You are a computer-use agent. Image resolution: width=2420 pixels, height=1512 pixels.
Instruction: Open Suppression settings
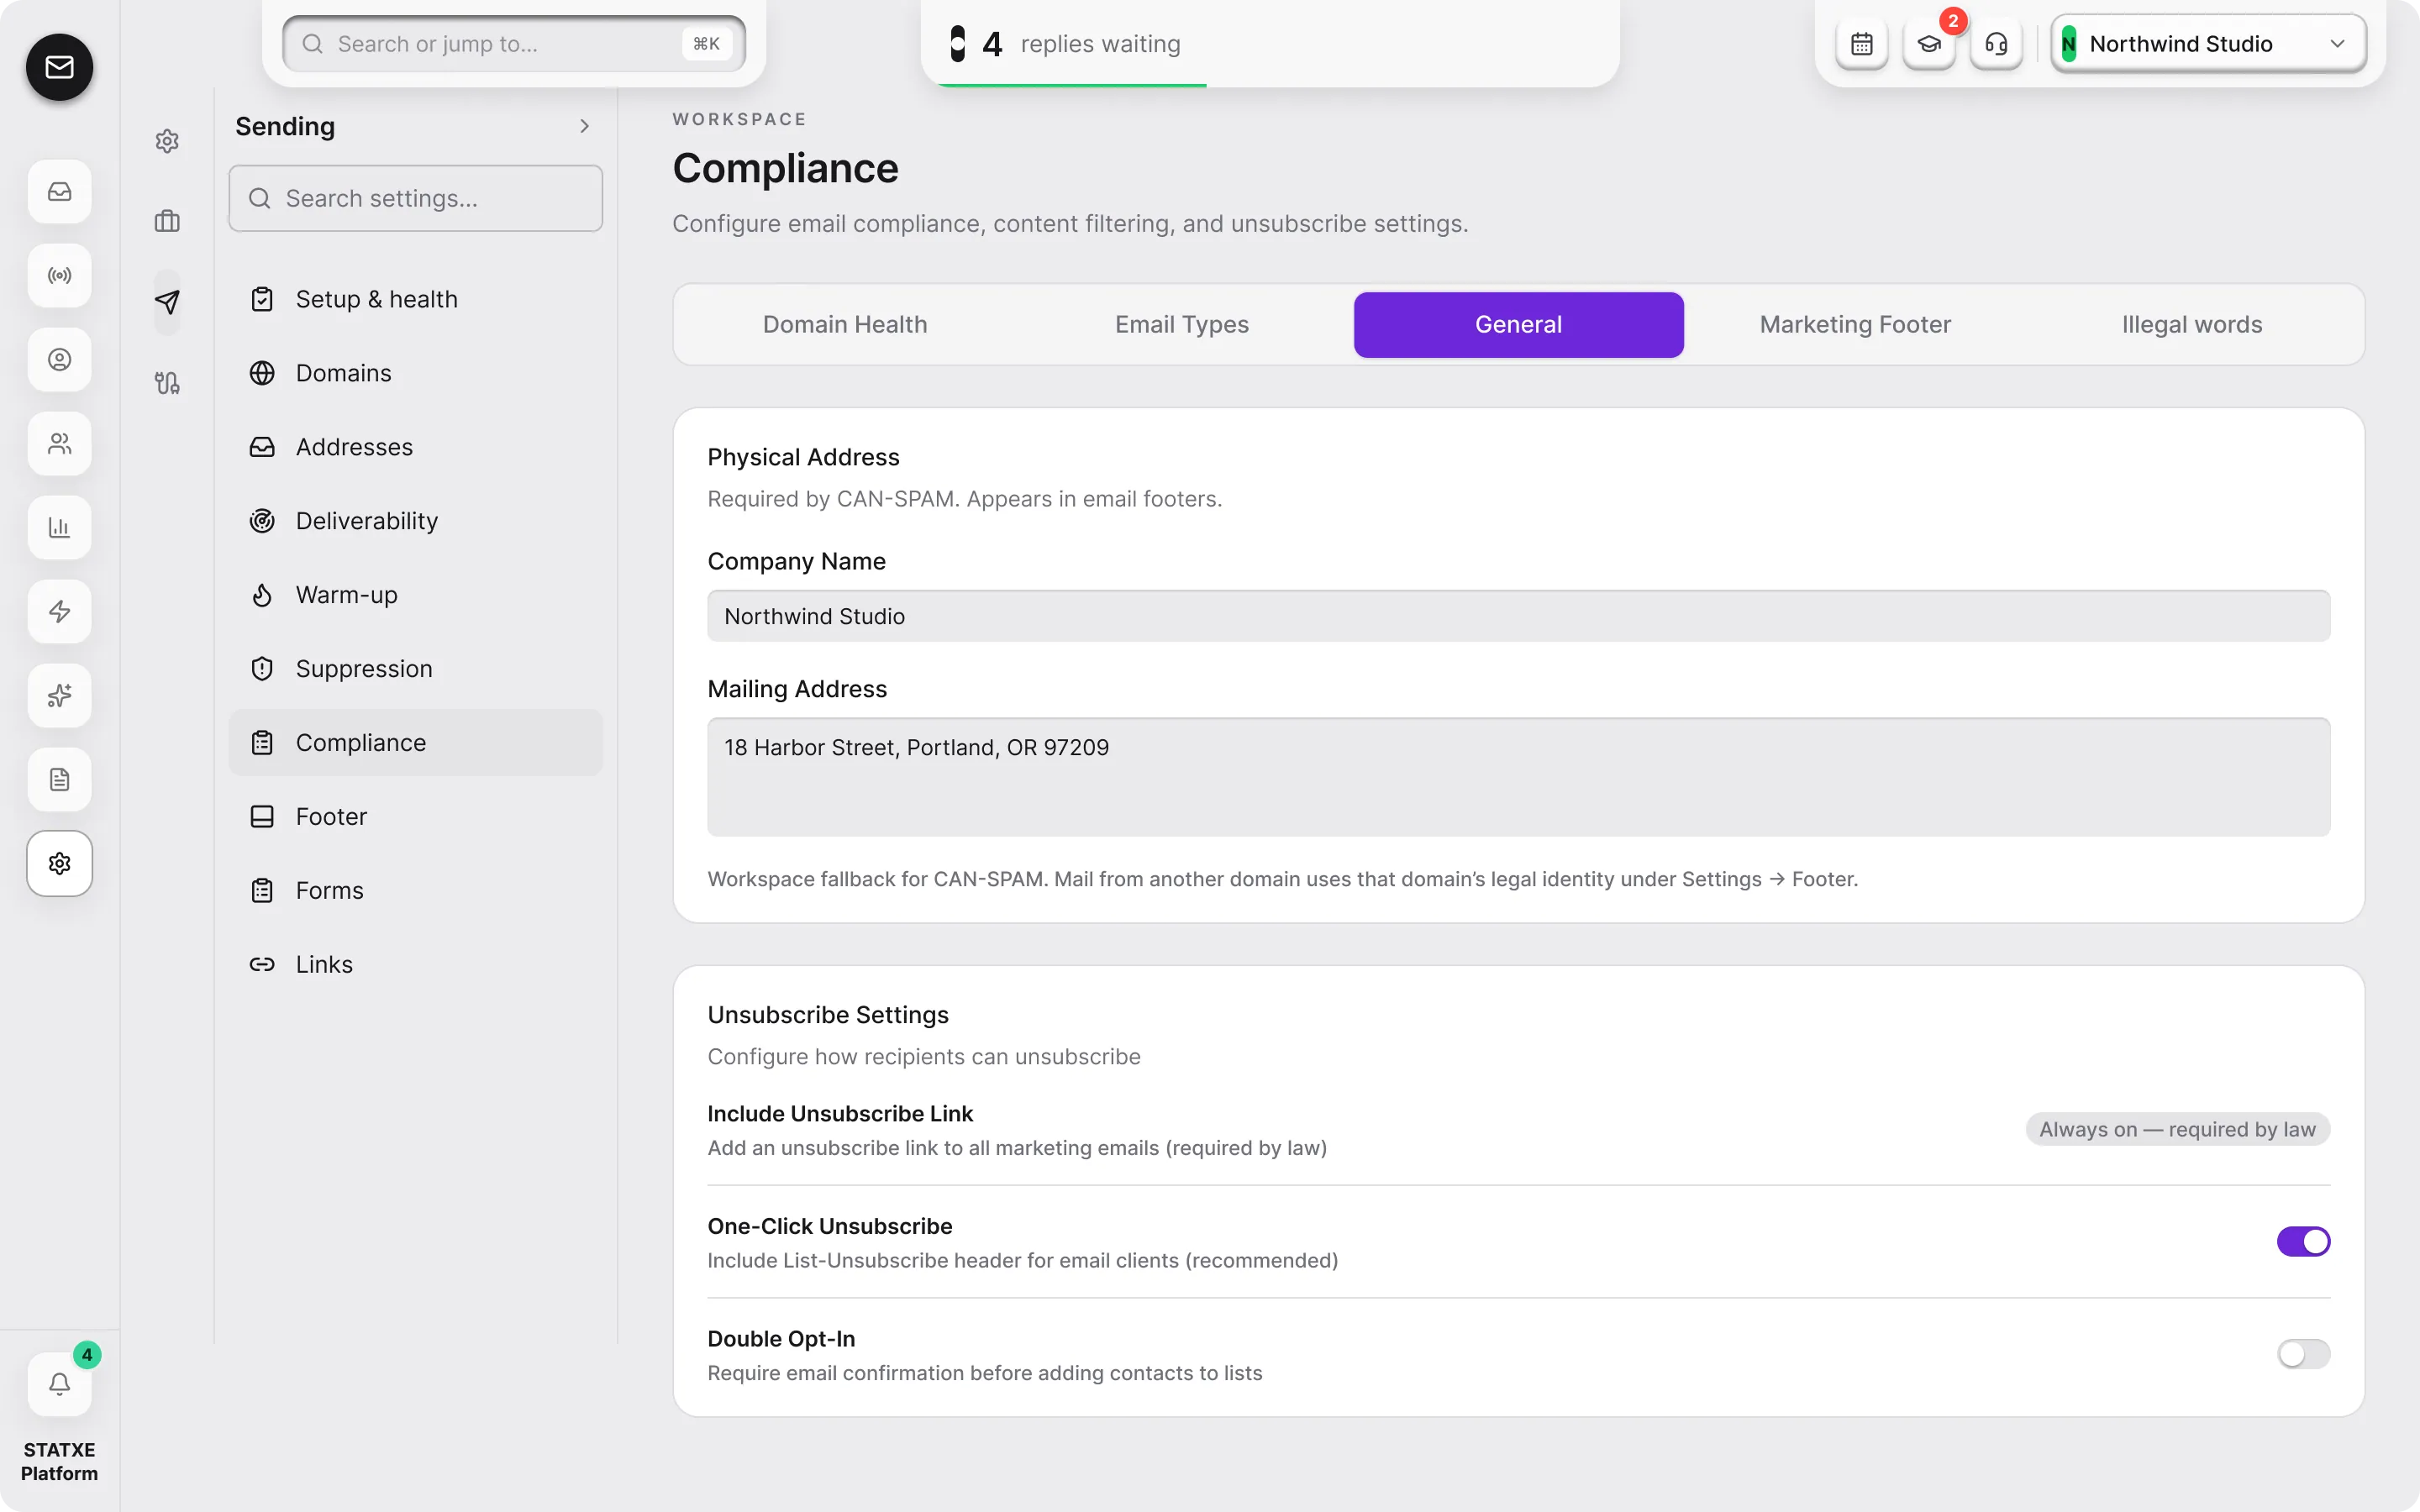415,669
